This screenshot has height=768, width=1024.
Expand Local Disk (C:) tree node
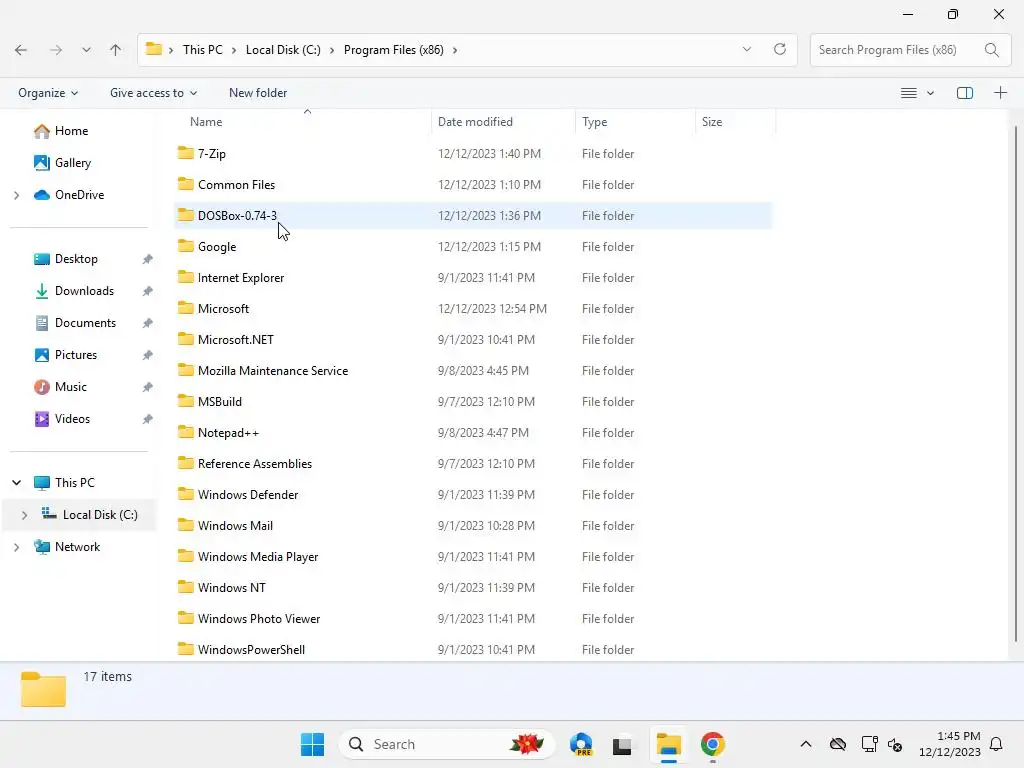[x=24, y=515]
